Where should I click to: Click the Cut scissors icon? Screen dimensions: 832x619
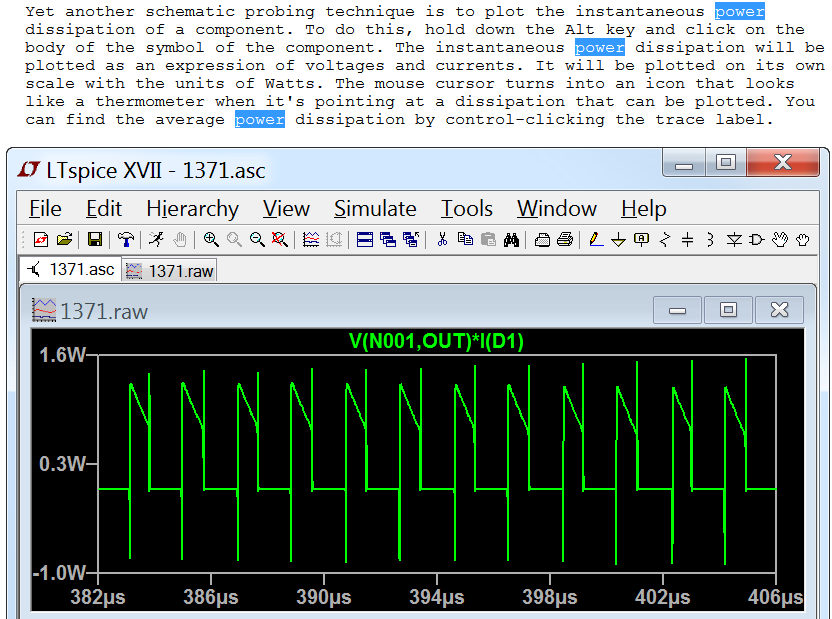pyautogui.click(x=442, y=240)
